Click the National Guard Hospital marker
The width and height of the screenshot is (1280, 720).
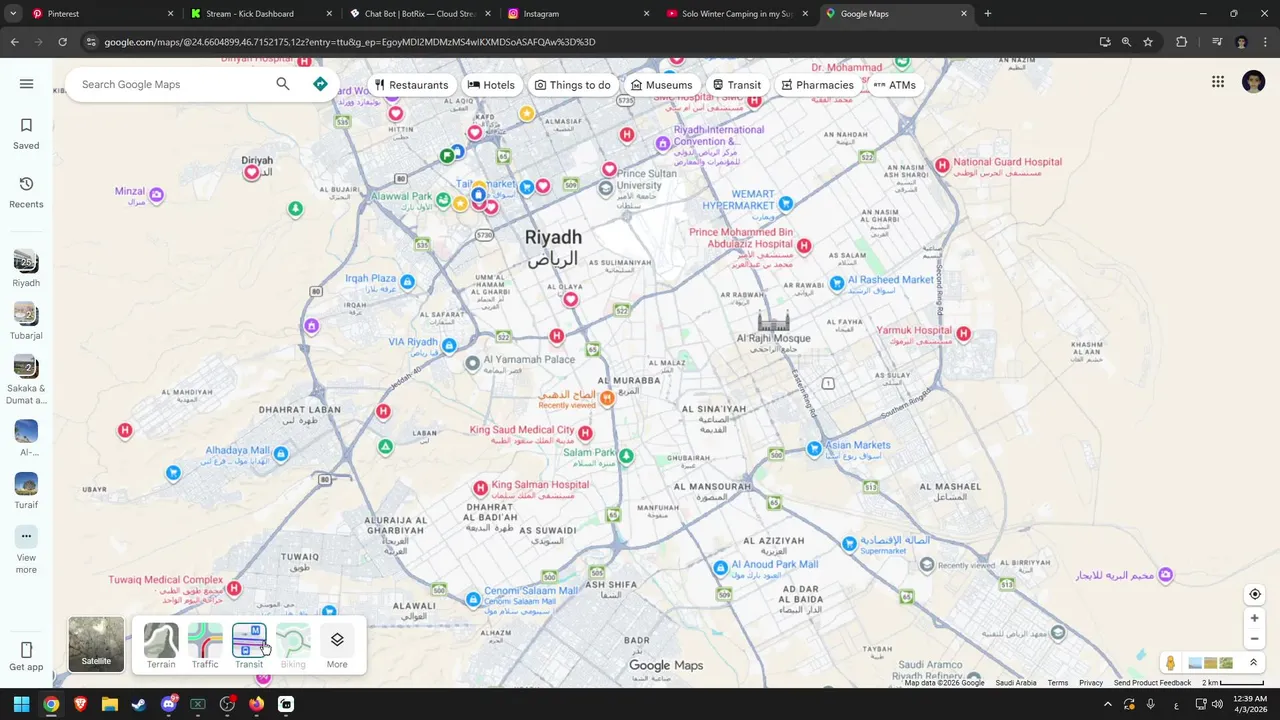(x=942, y=165)
